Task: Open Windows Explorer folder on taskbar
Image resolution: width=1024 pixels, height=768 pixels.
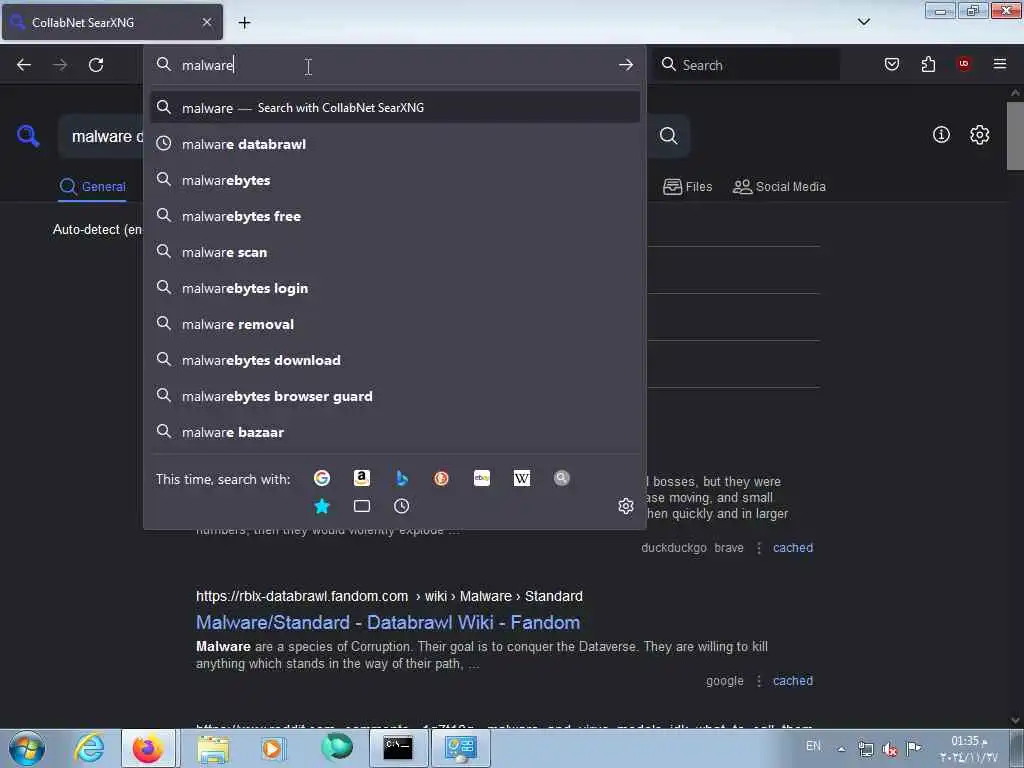Action: click(x=213, y=748)
